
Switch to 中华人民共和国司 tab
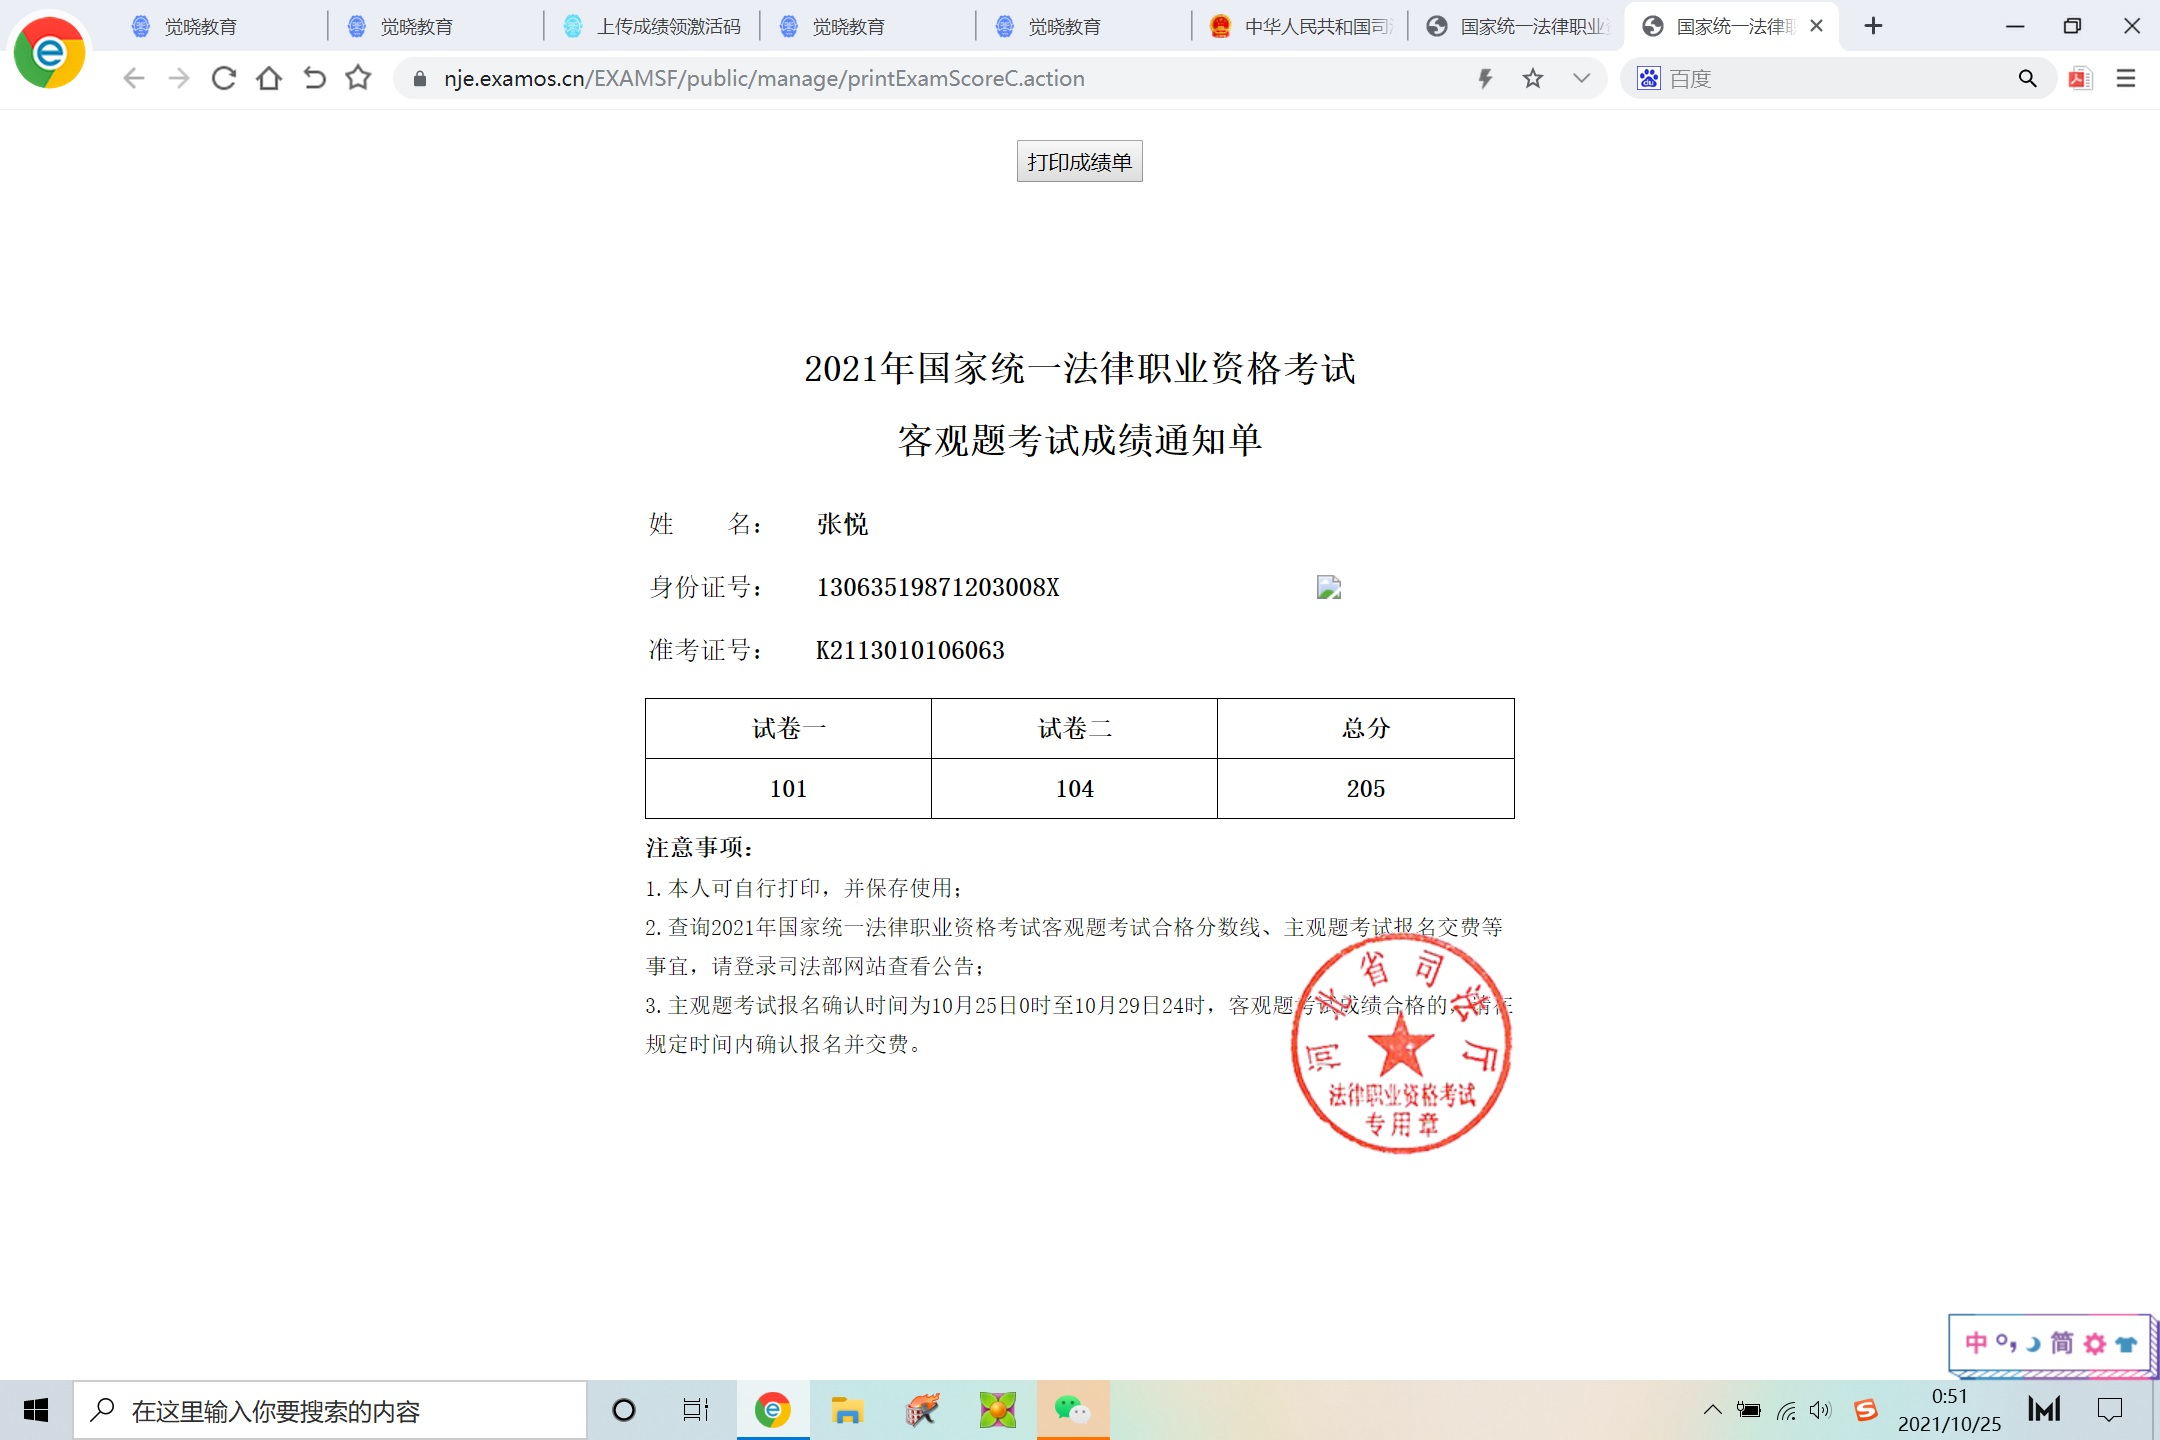click(x=1298, y=27)
